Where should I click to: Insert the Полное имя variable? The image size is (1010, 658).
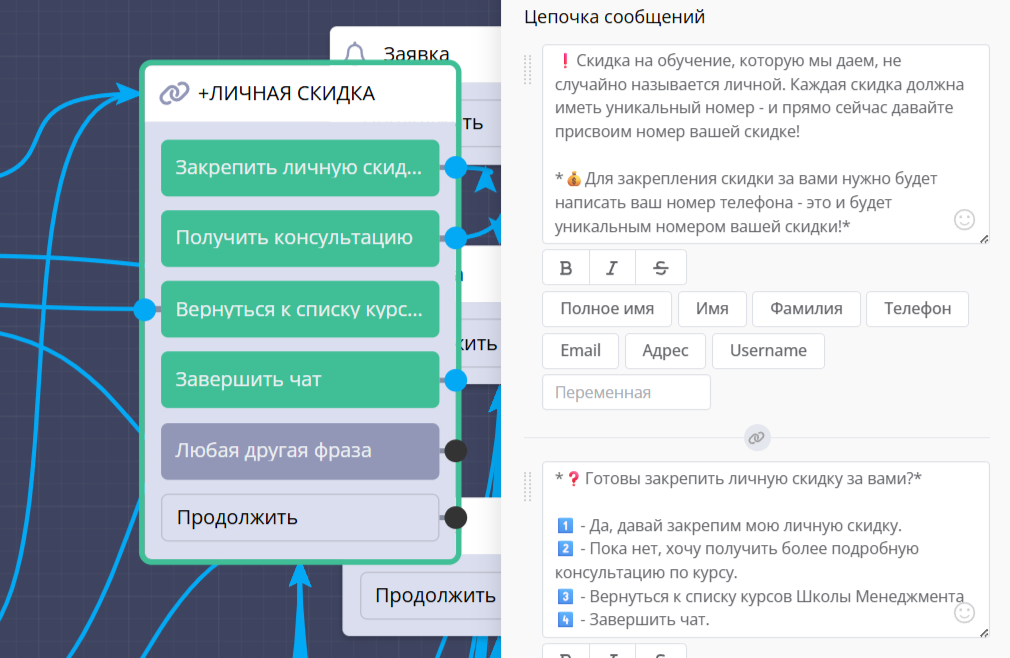pyautogui.click(x=607, y=309)
